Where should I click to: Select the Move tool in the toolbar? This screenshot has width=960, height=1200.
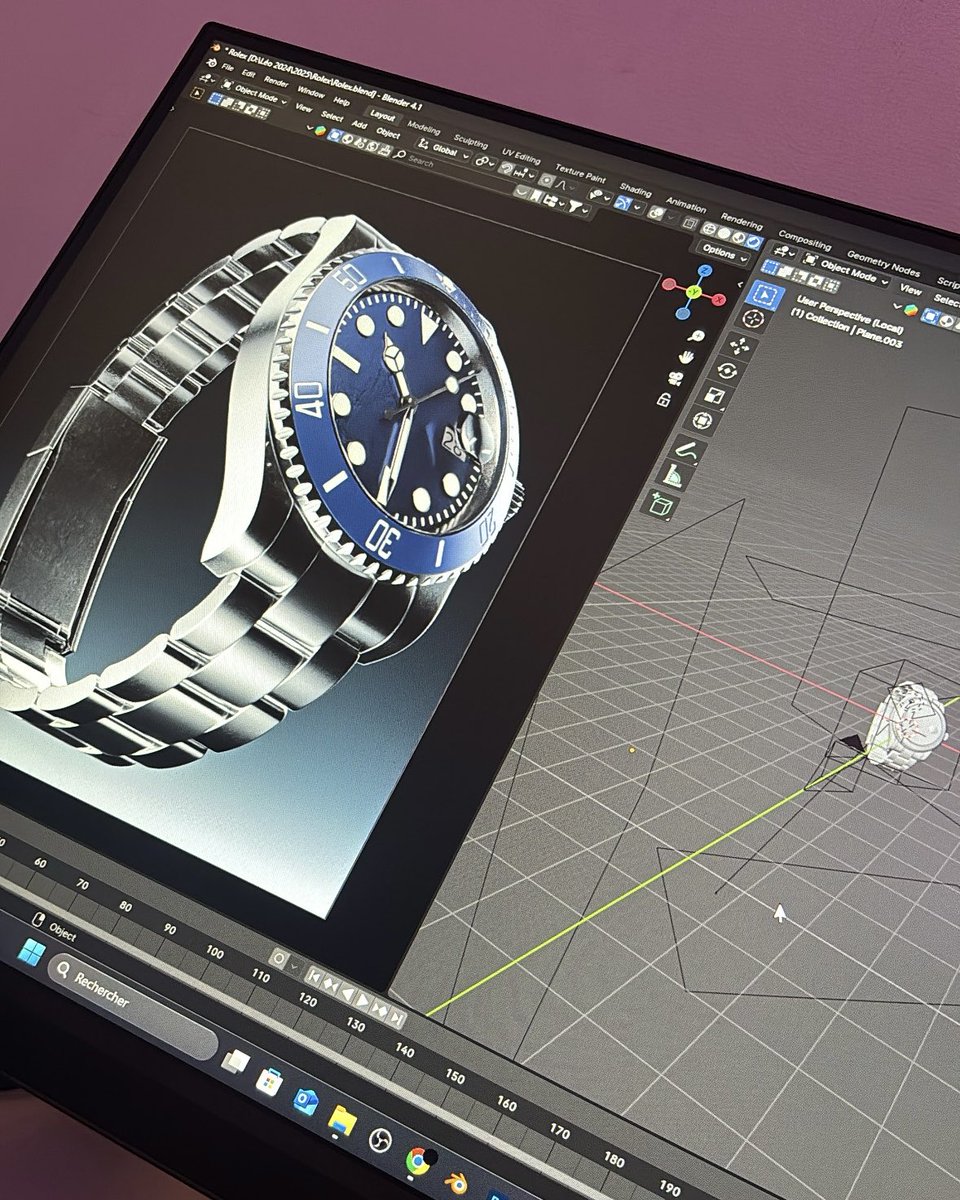(741, 345)
